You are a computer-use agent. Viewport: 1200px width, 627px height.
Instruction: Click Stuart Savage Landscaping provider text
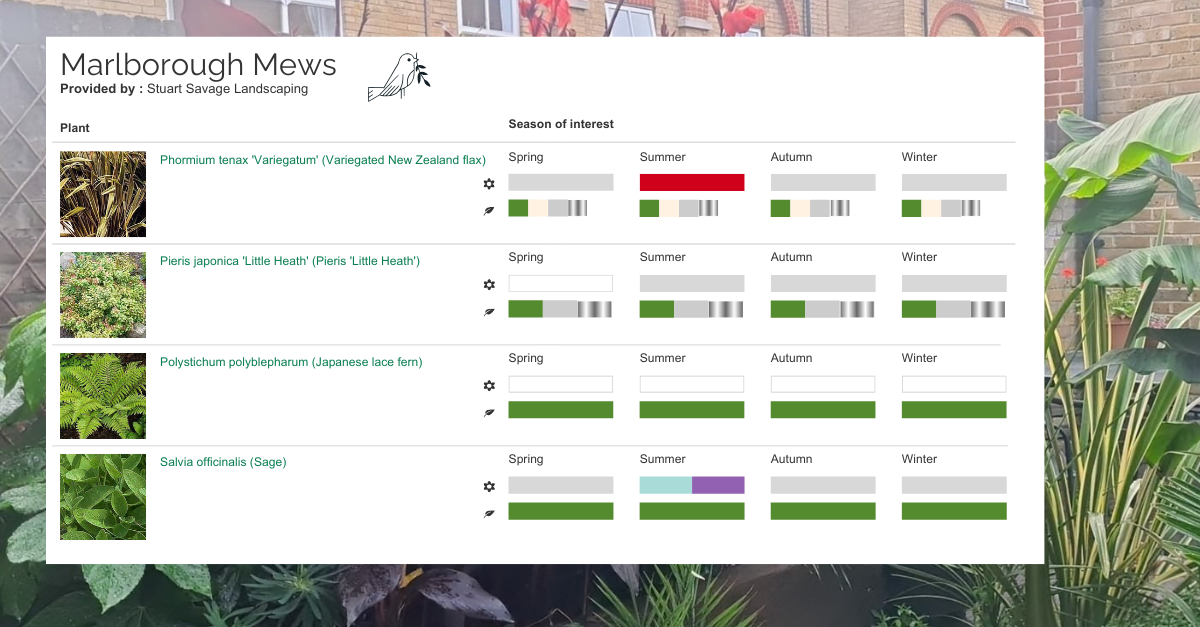pos(228,89)
